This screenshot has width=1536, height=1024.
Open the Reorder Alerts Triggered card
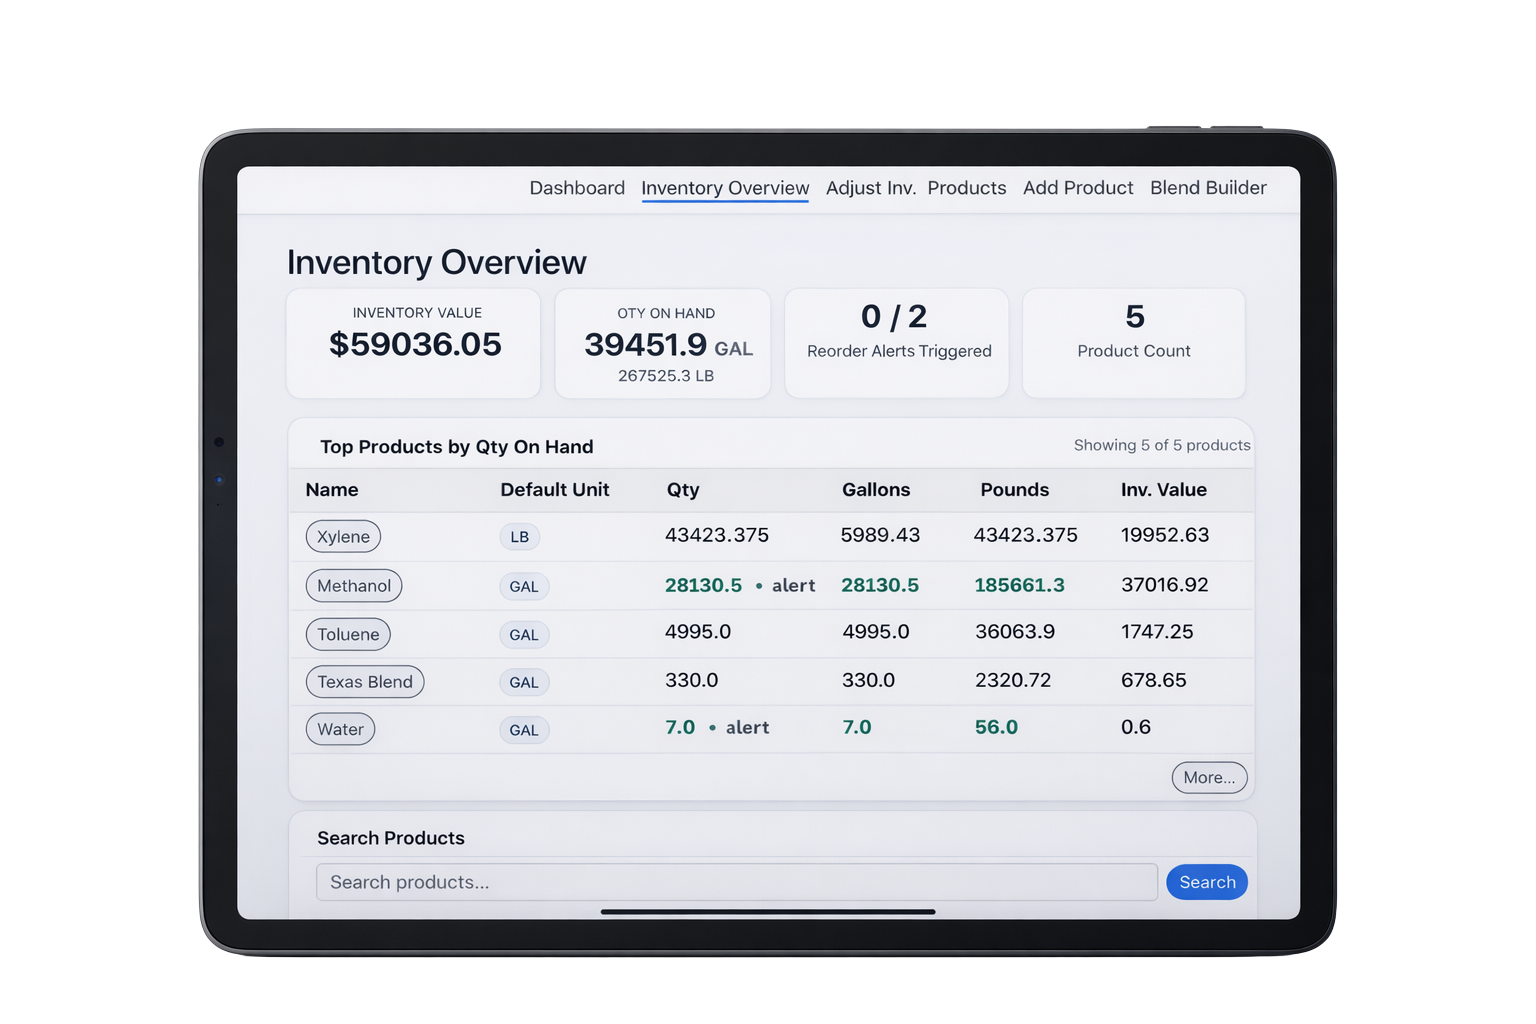896,343
